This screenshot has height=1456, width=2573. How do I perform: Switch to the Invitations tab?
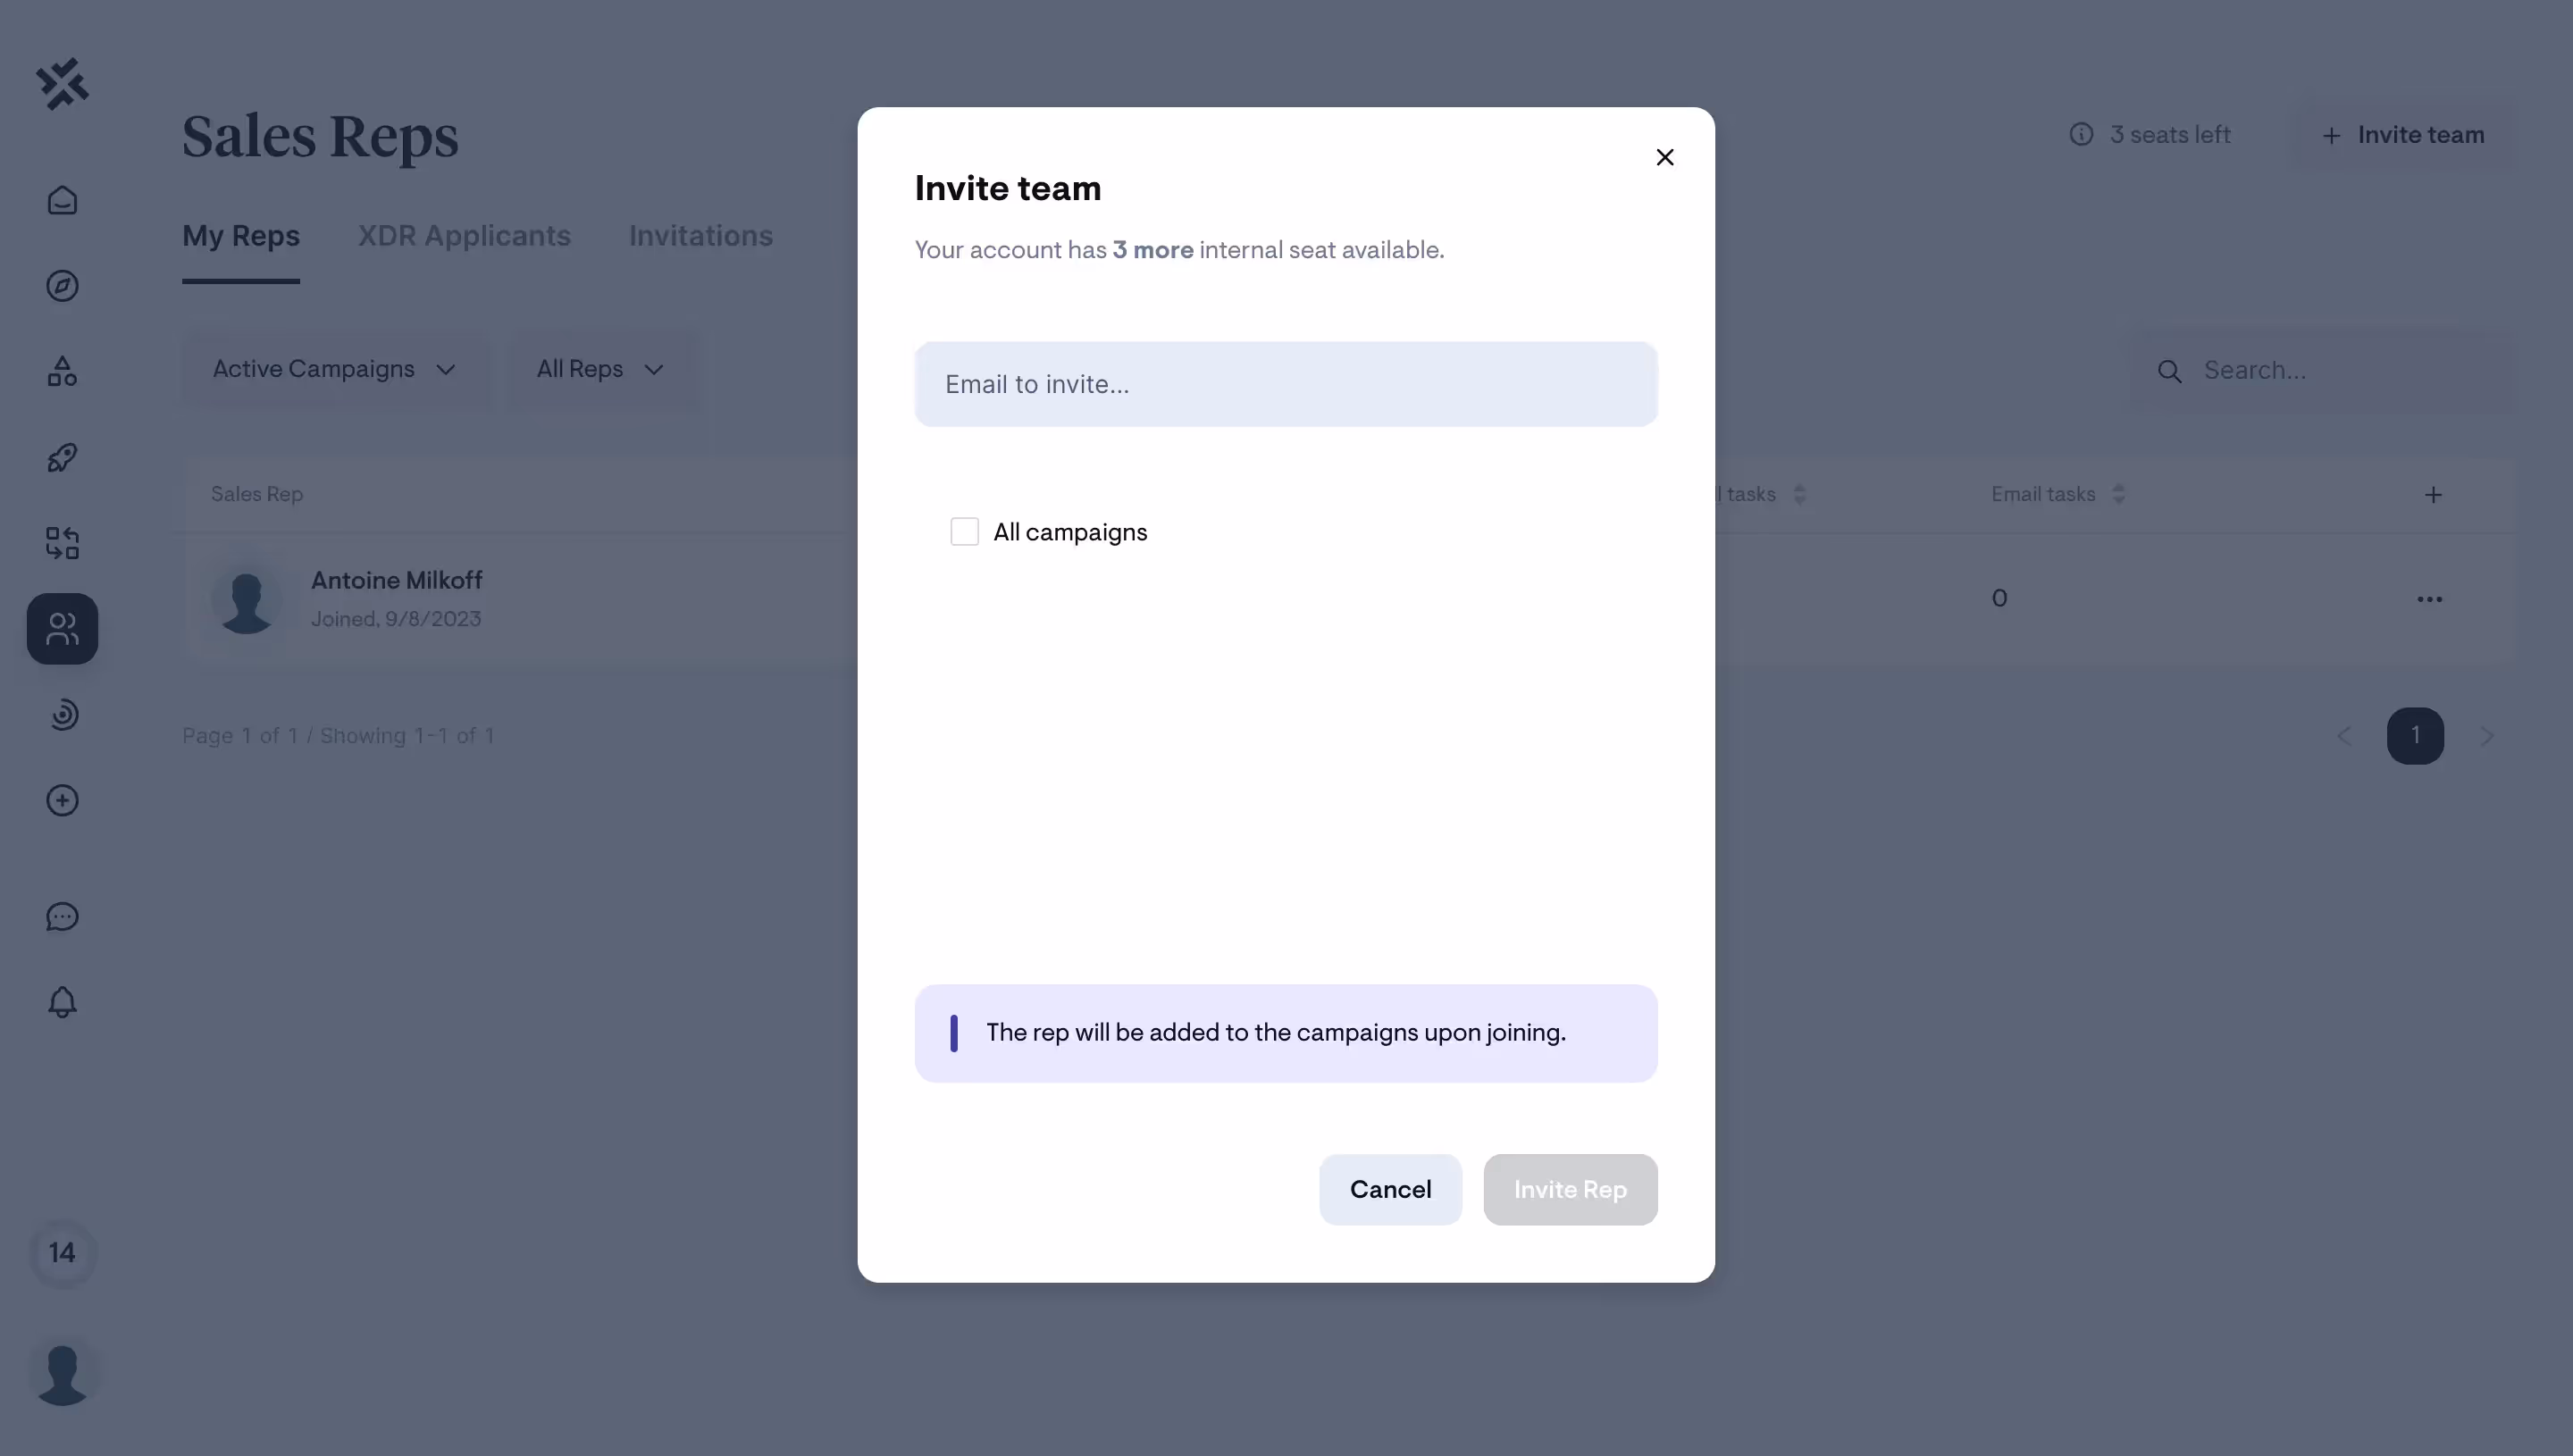click(x=700, y=236)
